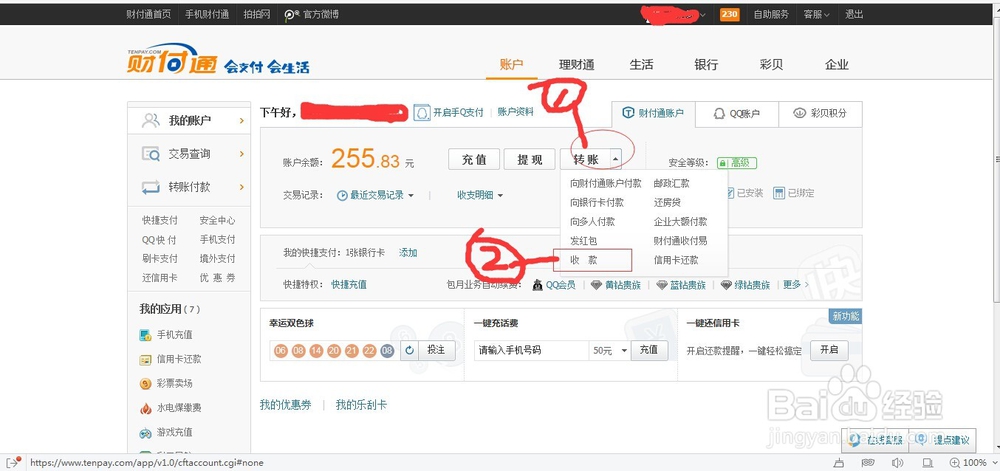The height and width of the screenshot is (471, 1000).
Task: Select 信用卡还款 in the 转账 menu
Action: click(x=676, y=260)
